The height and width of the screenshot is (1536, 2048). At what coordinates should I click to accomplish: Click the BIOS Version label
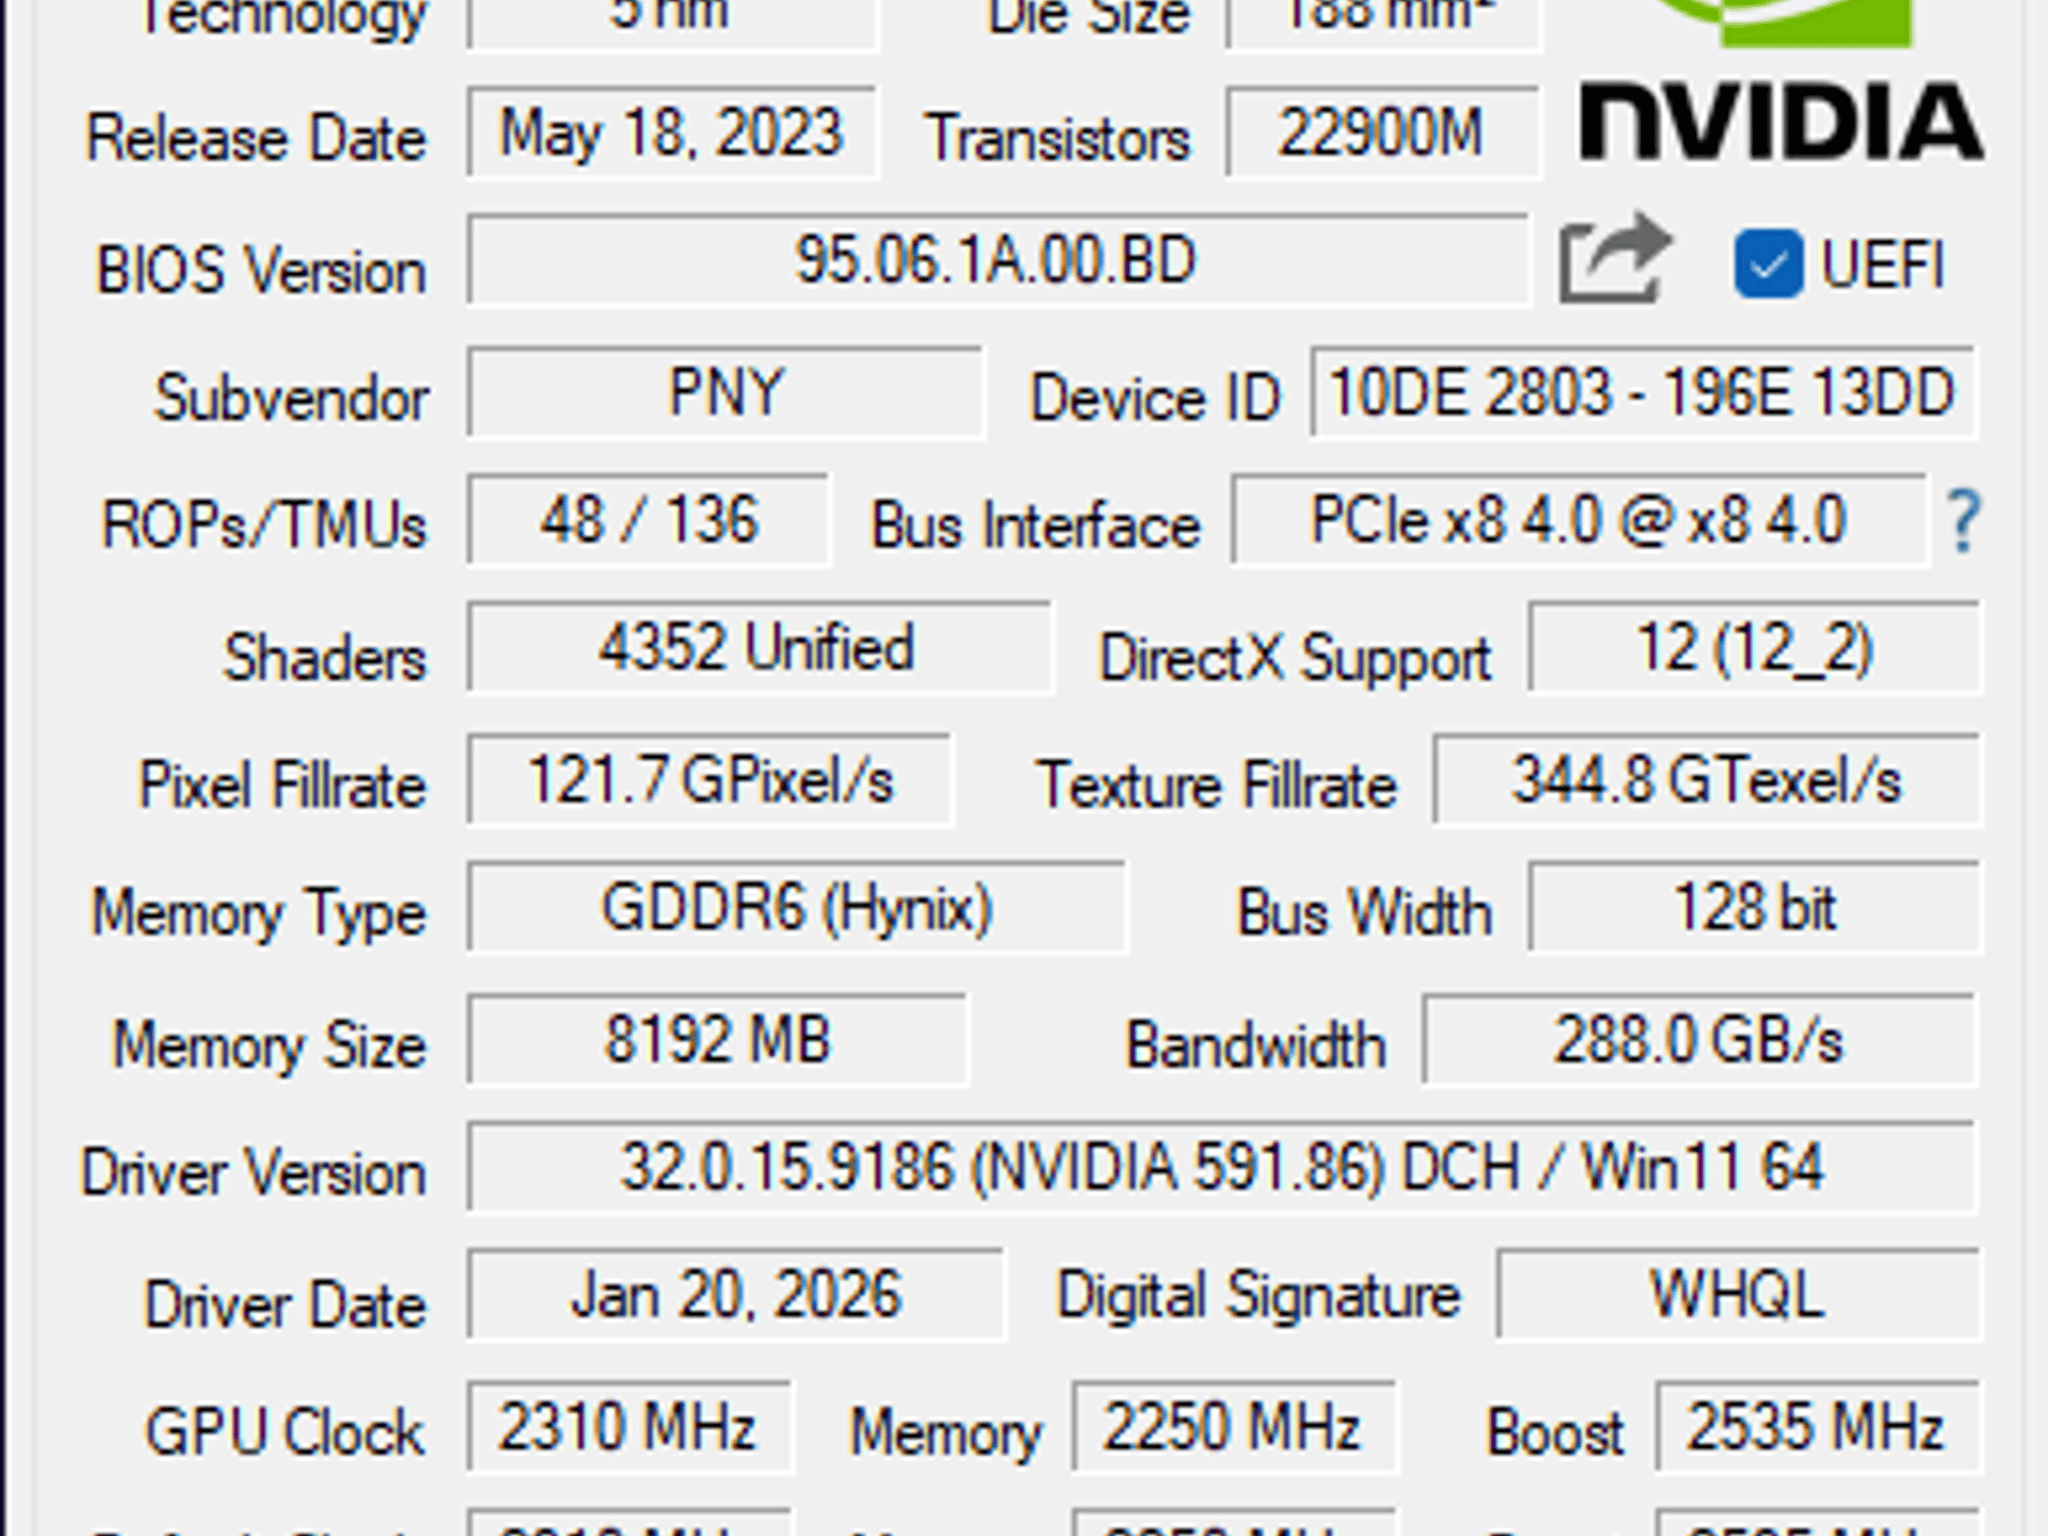[261, 271]
